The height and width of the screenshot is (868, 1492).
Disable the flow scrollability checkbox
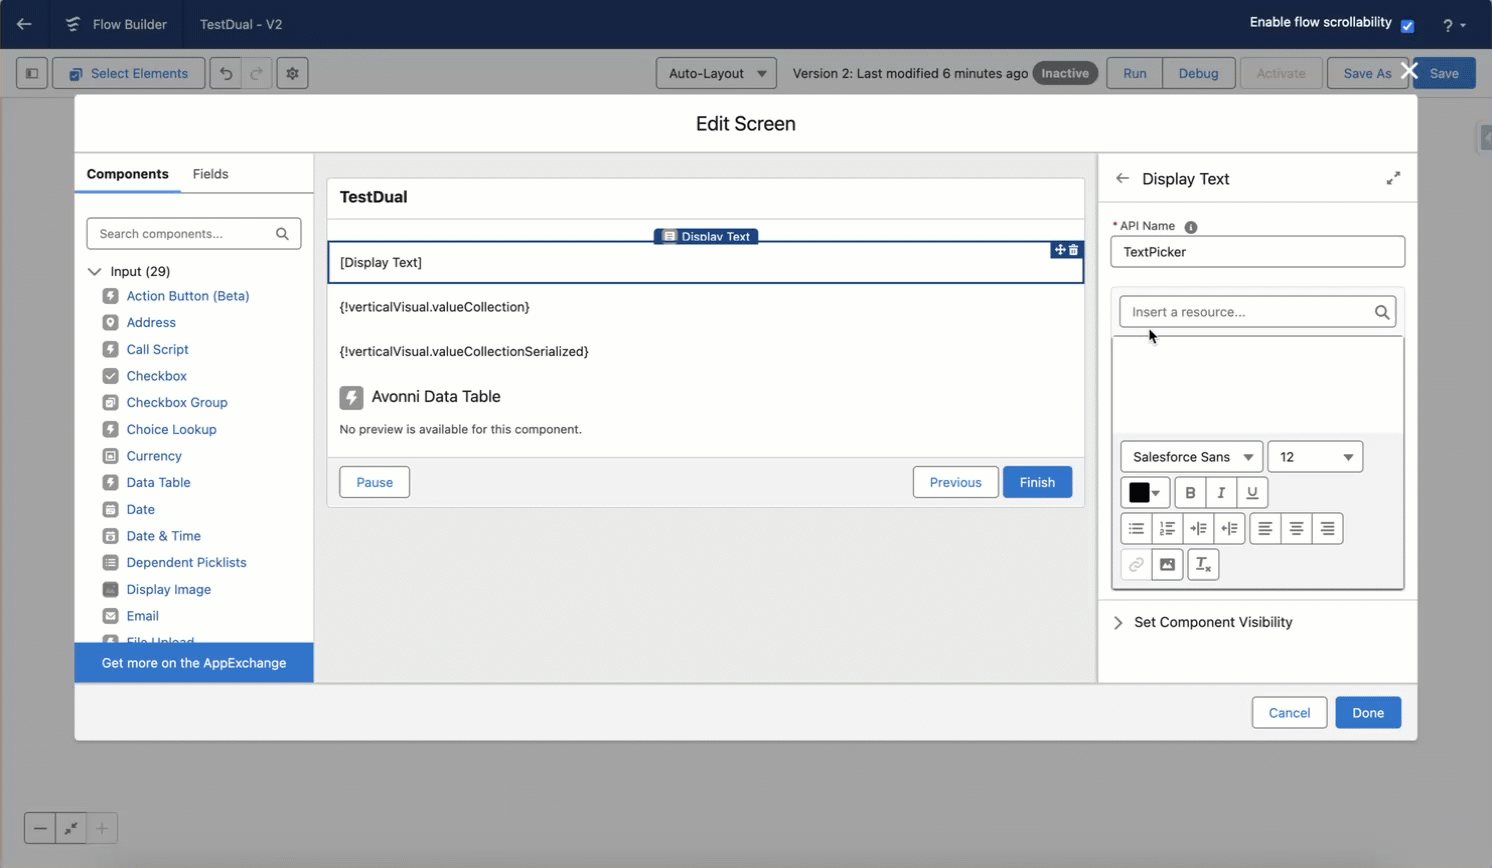1407,26
